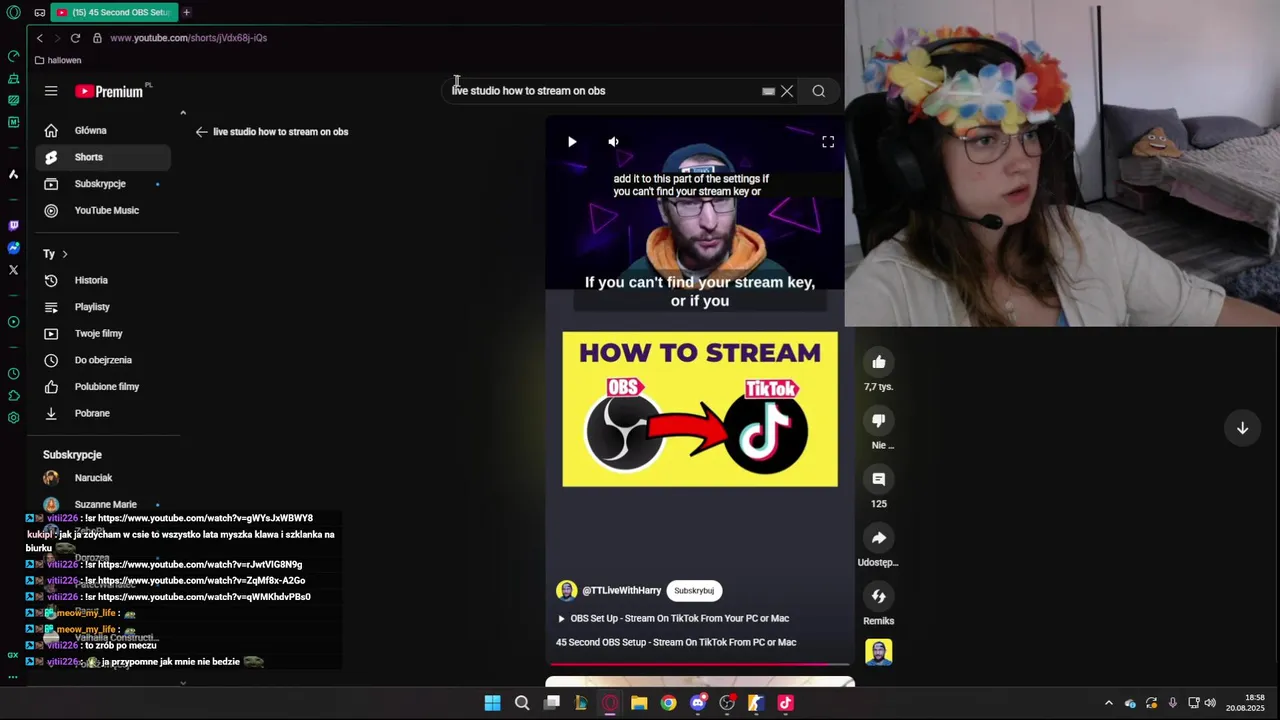Click Subskrybuj to subscribe to channel
The width and height of the screenshot is (1280, 720).
point(694,591)
